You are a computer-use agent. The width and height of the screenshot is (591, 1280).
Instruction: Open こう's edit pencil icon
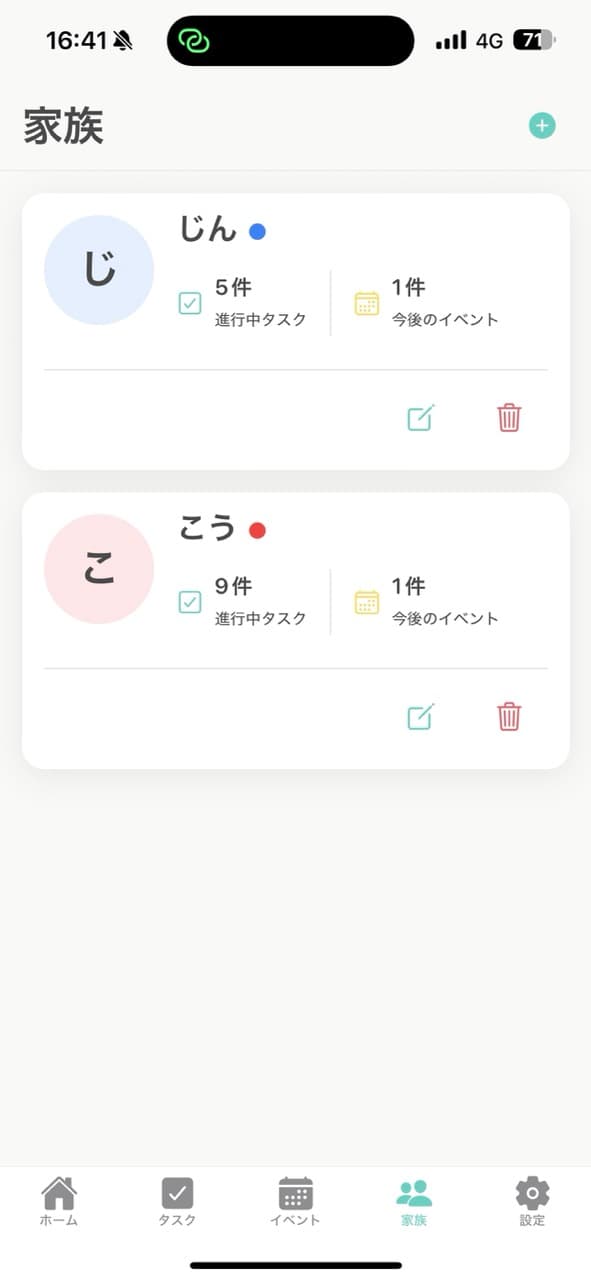421,717
